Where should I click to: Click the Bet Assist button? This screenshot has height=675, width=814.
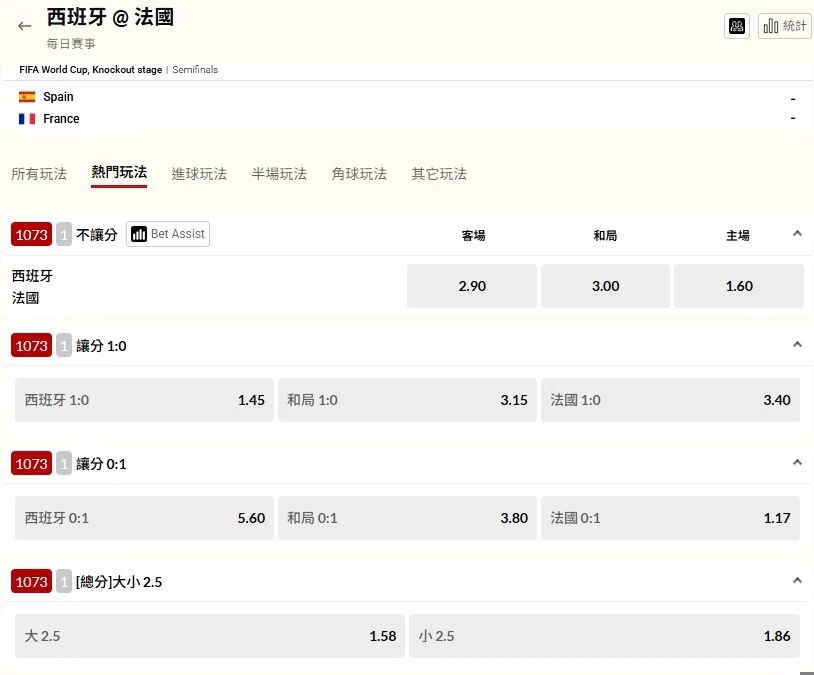168,234
